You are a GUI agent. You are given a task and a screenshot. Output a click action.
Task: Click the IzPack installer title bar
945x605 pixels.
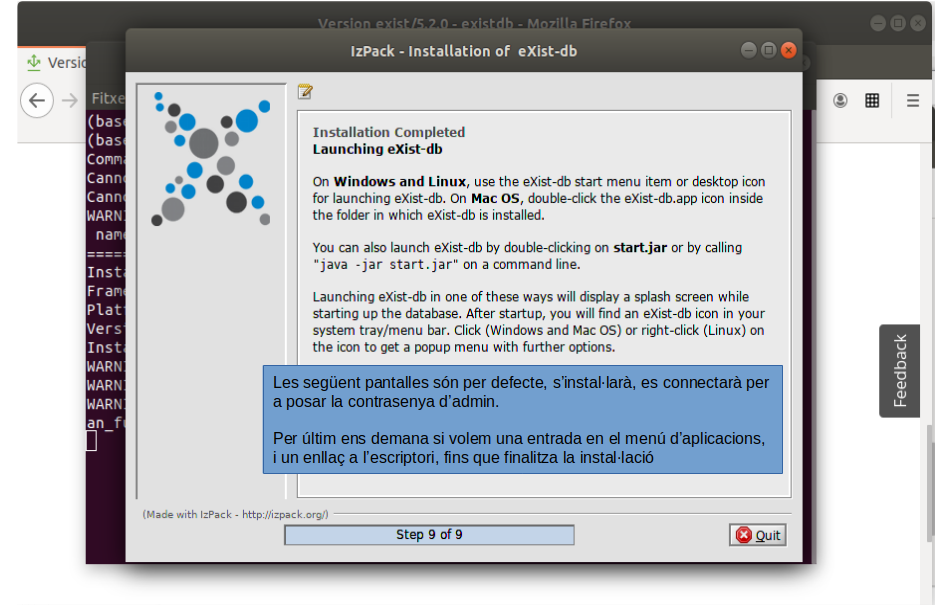[463, 51]
